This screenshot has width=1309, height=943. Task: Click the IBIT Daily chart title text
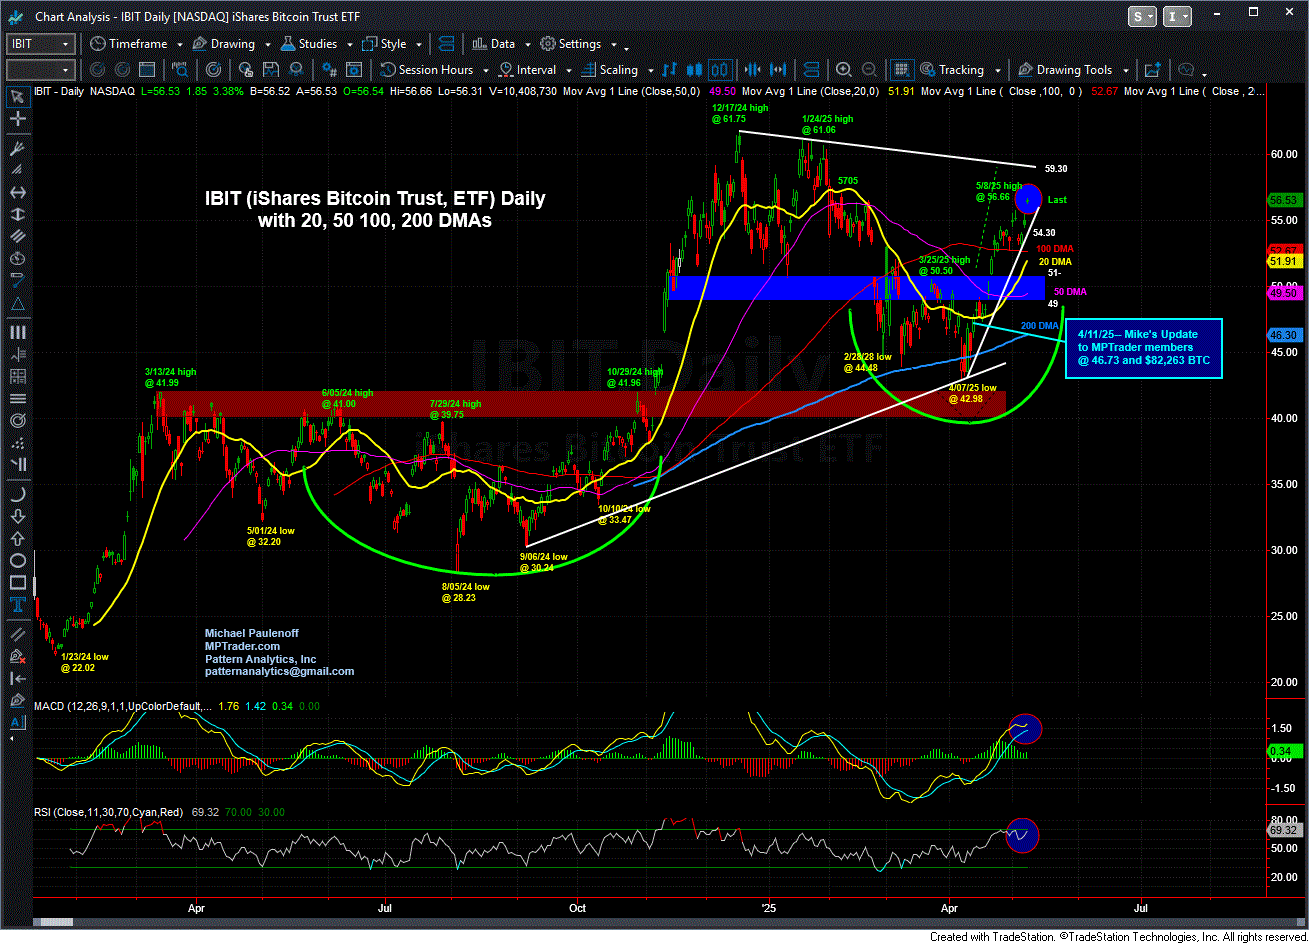tap(374, 210)
